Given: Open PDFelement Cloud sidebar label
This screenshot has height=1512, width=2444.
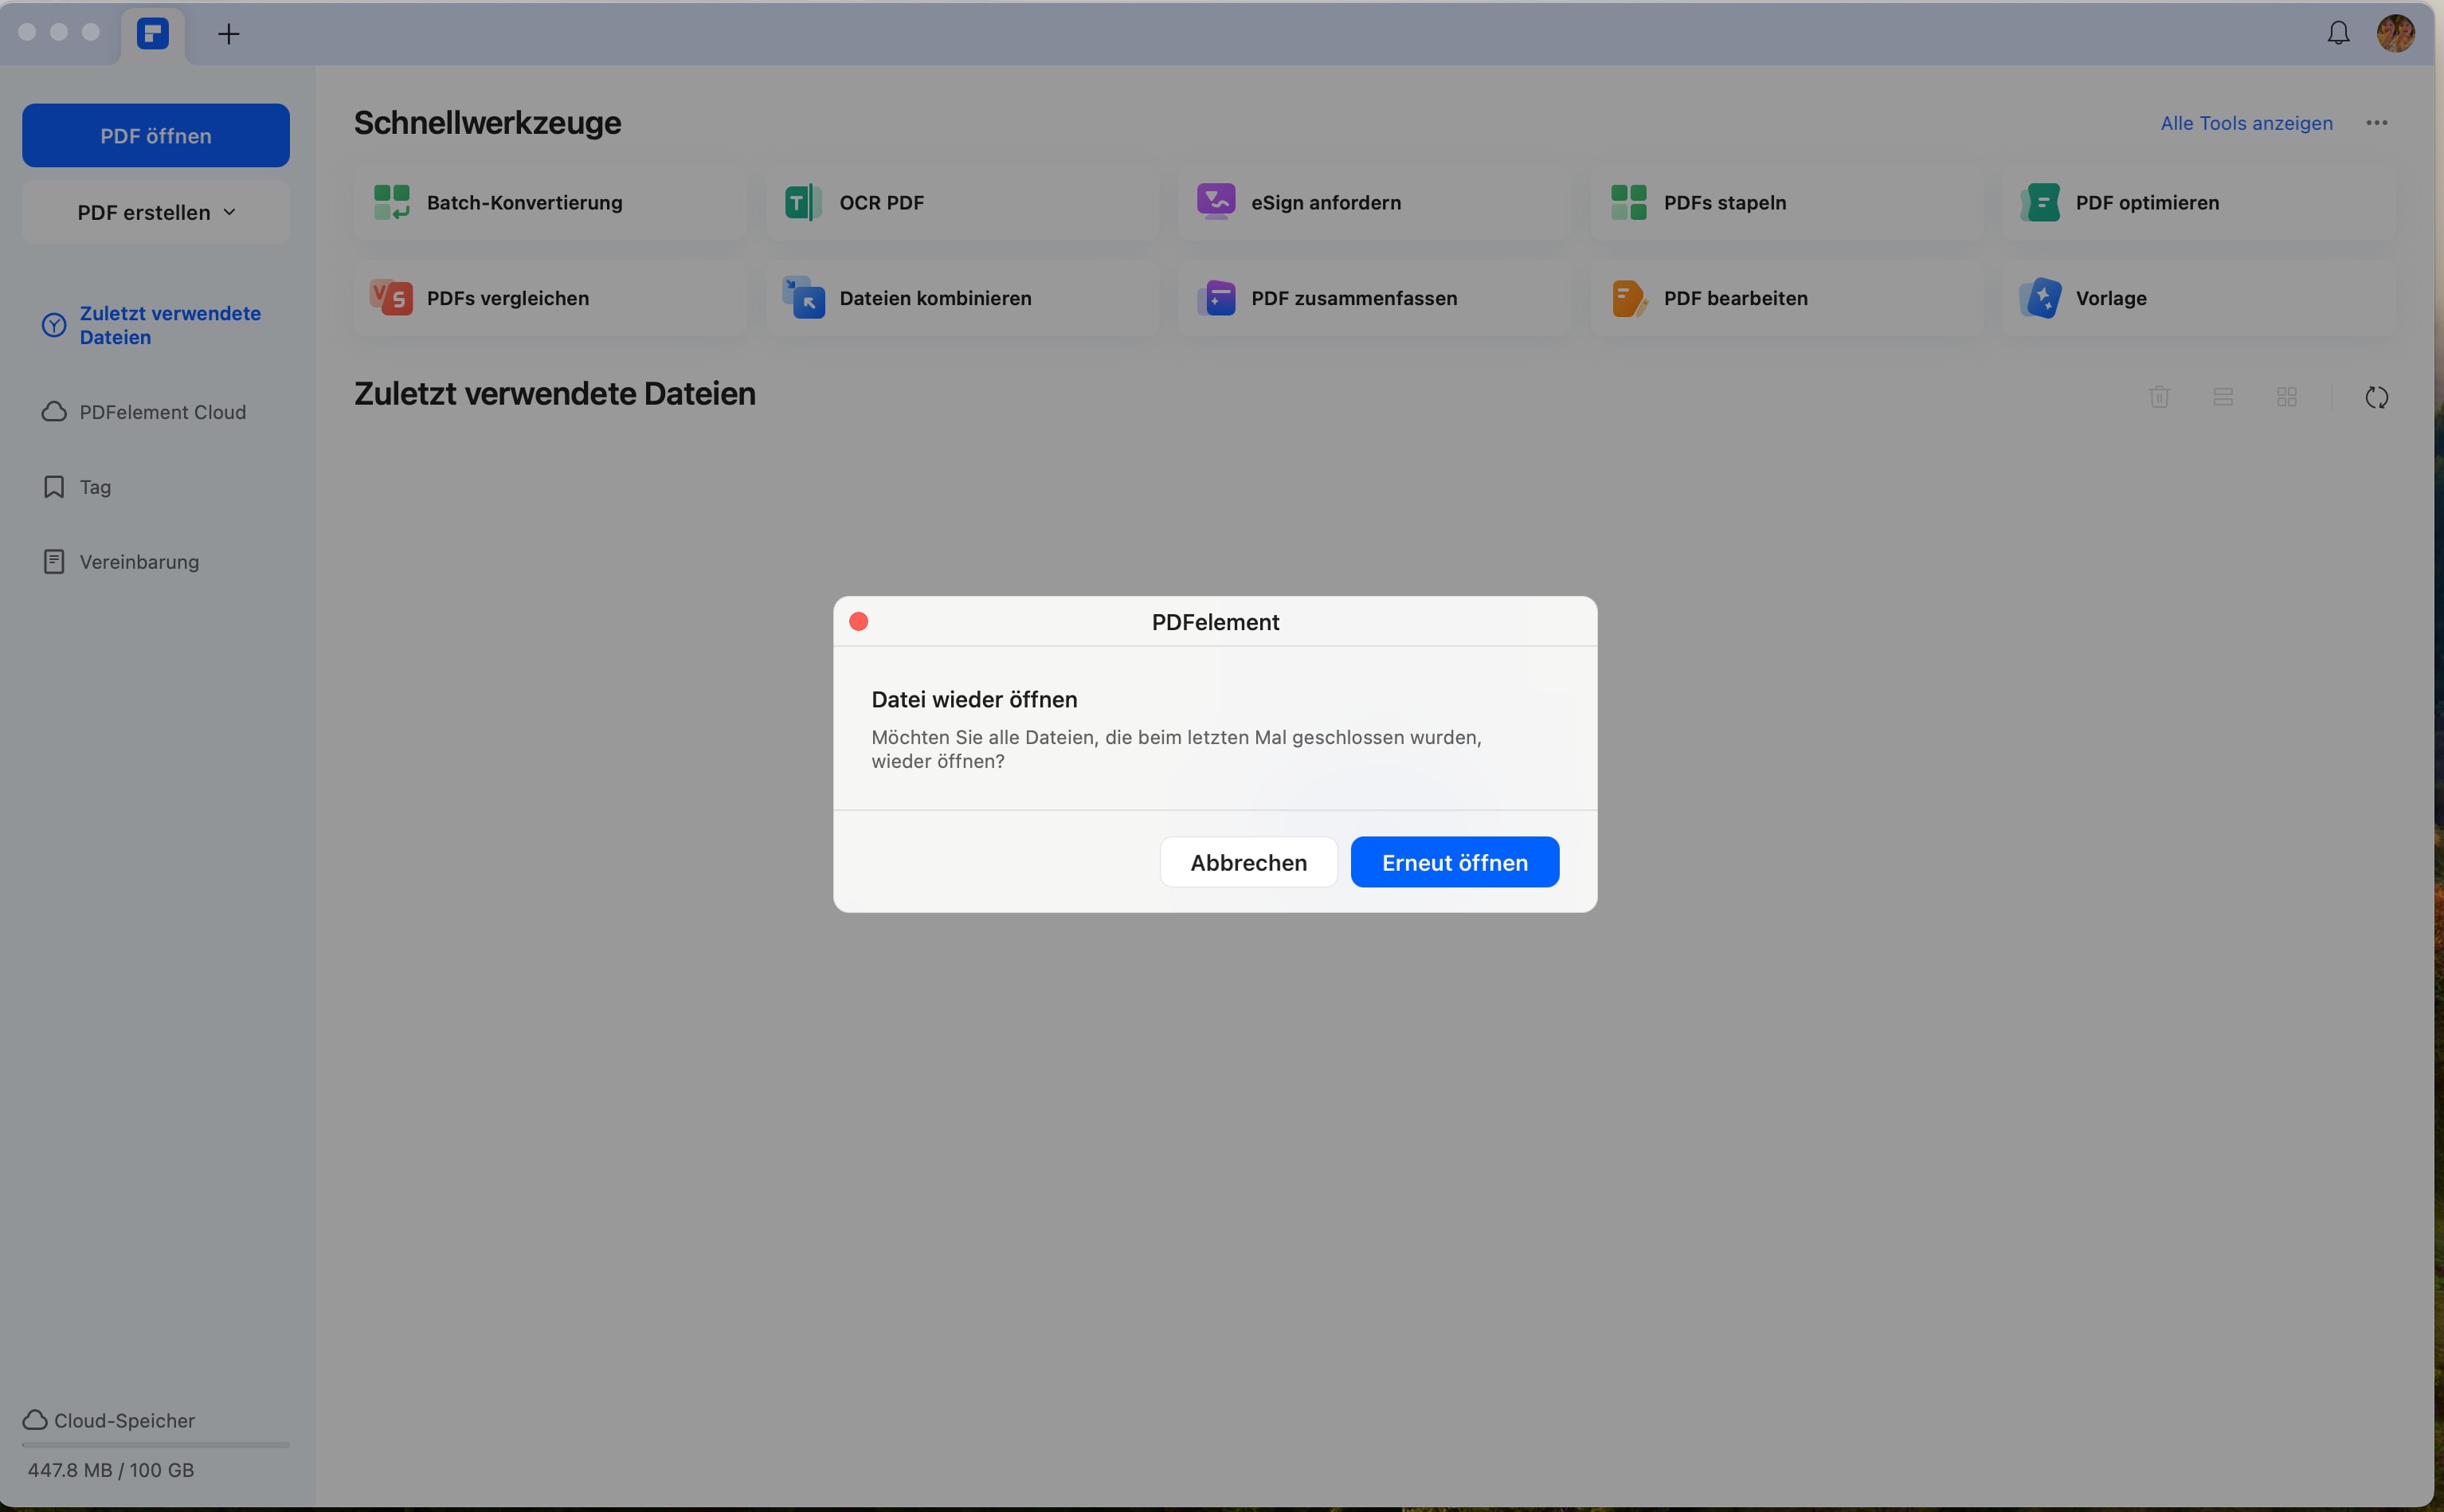Looking at the screenshot, I should click(x=162, y=412).
